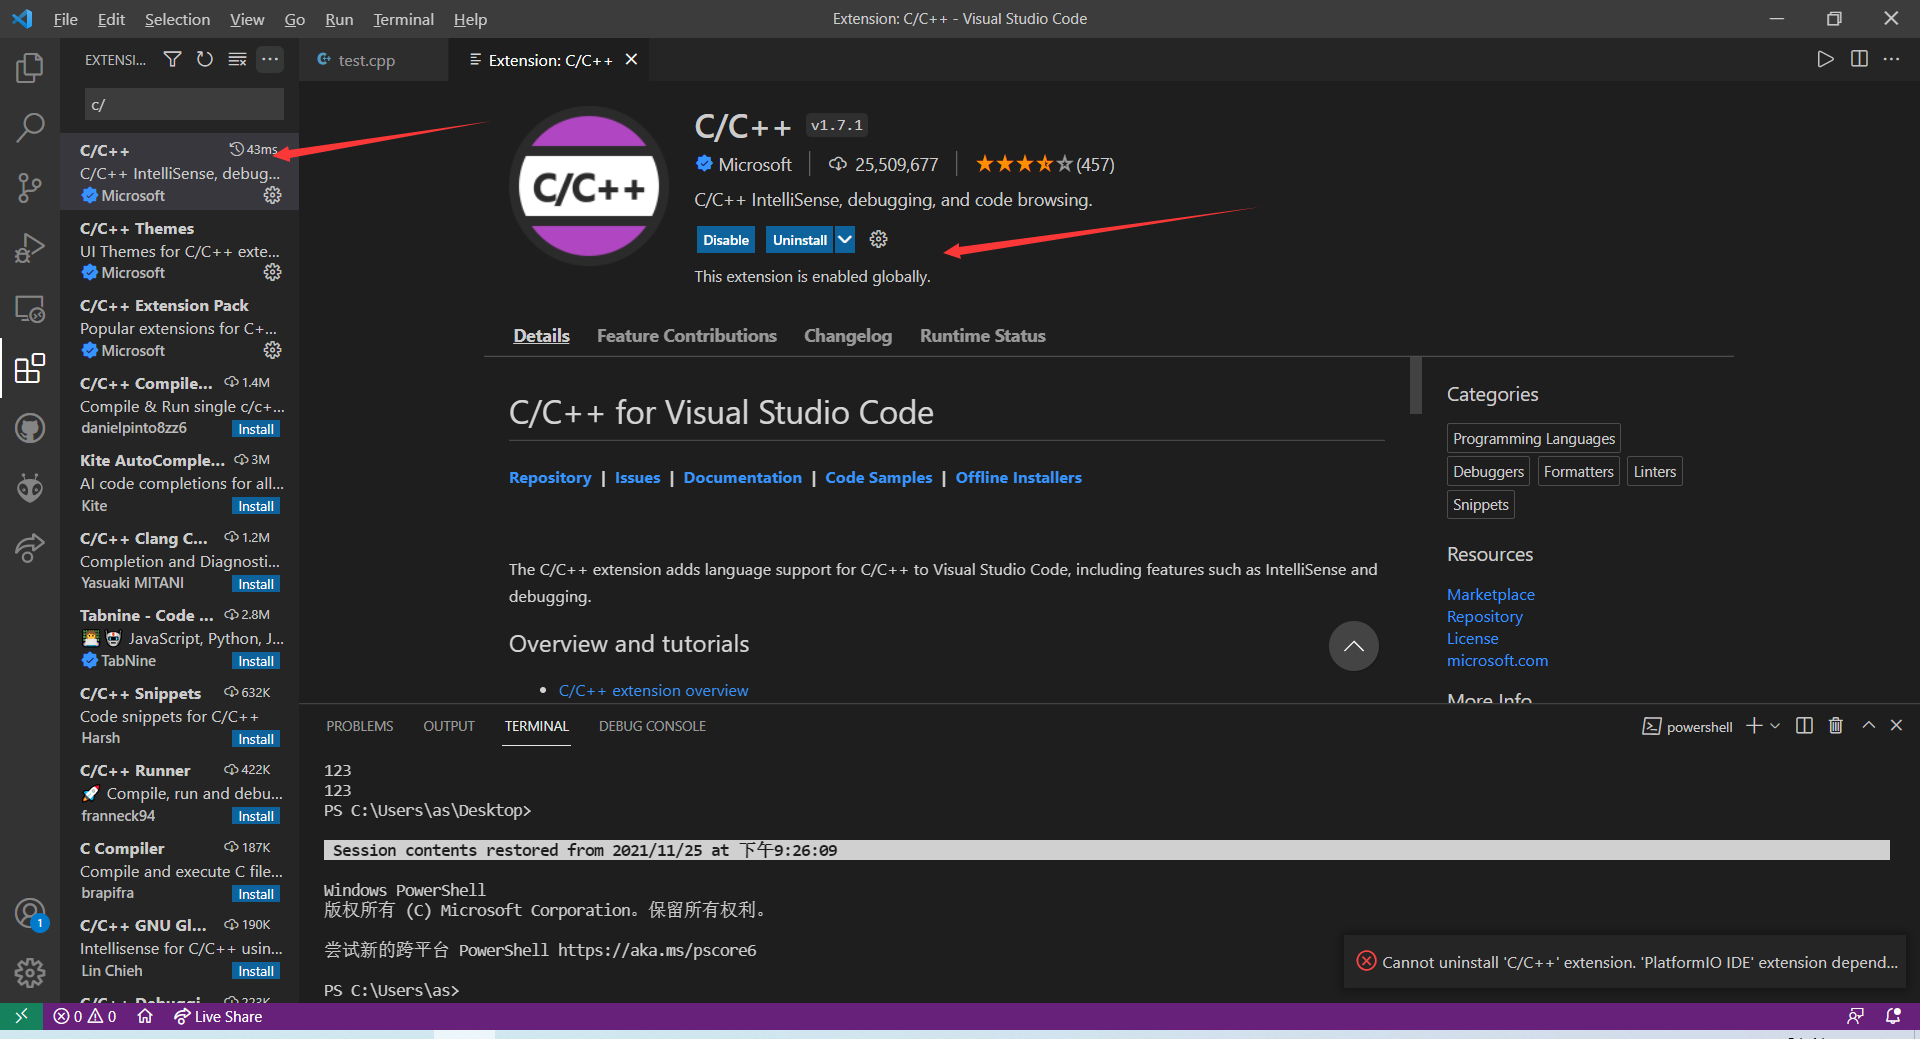Open the notifications bell in status bar
Image resolution: width=1920 pixels, height=1039 pixels.
point(1892,1016)
